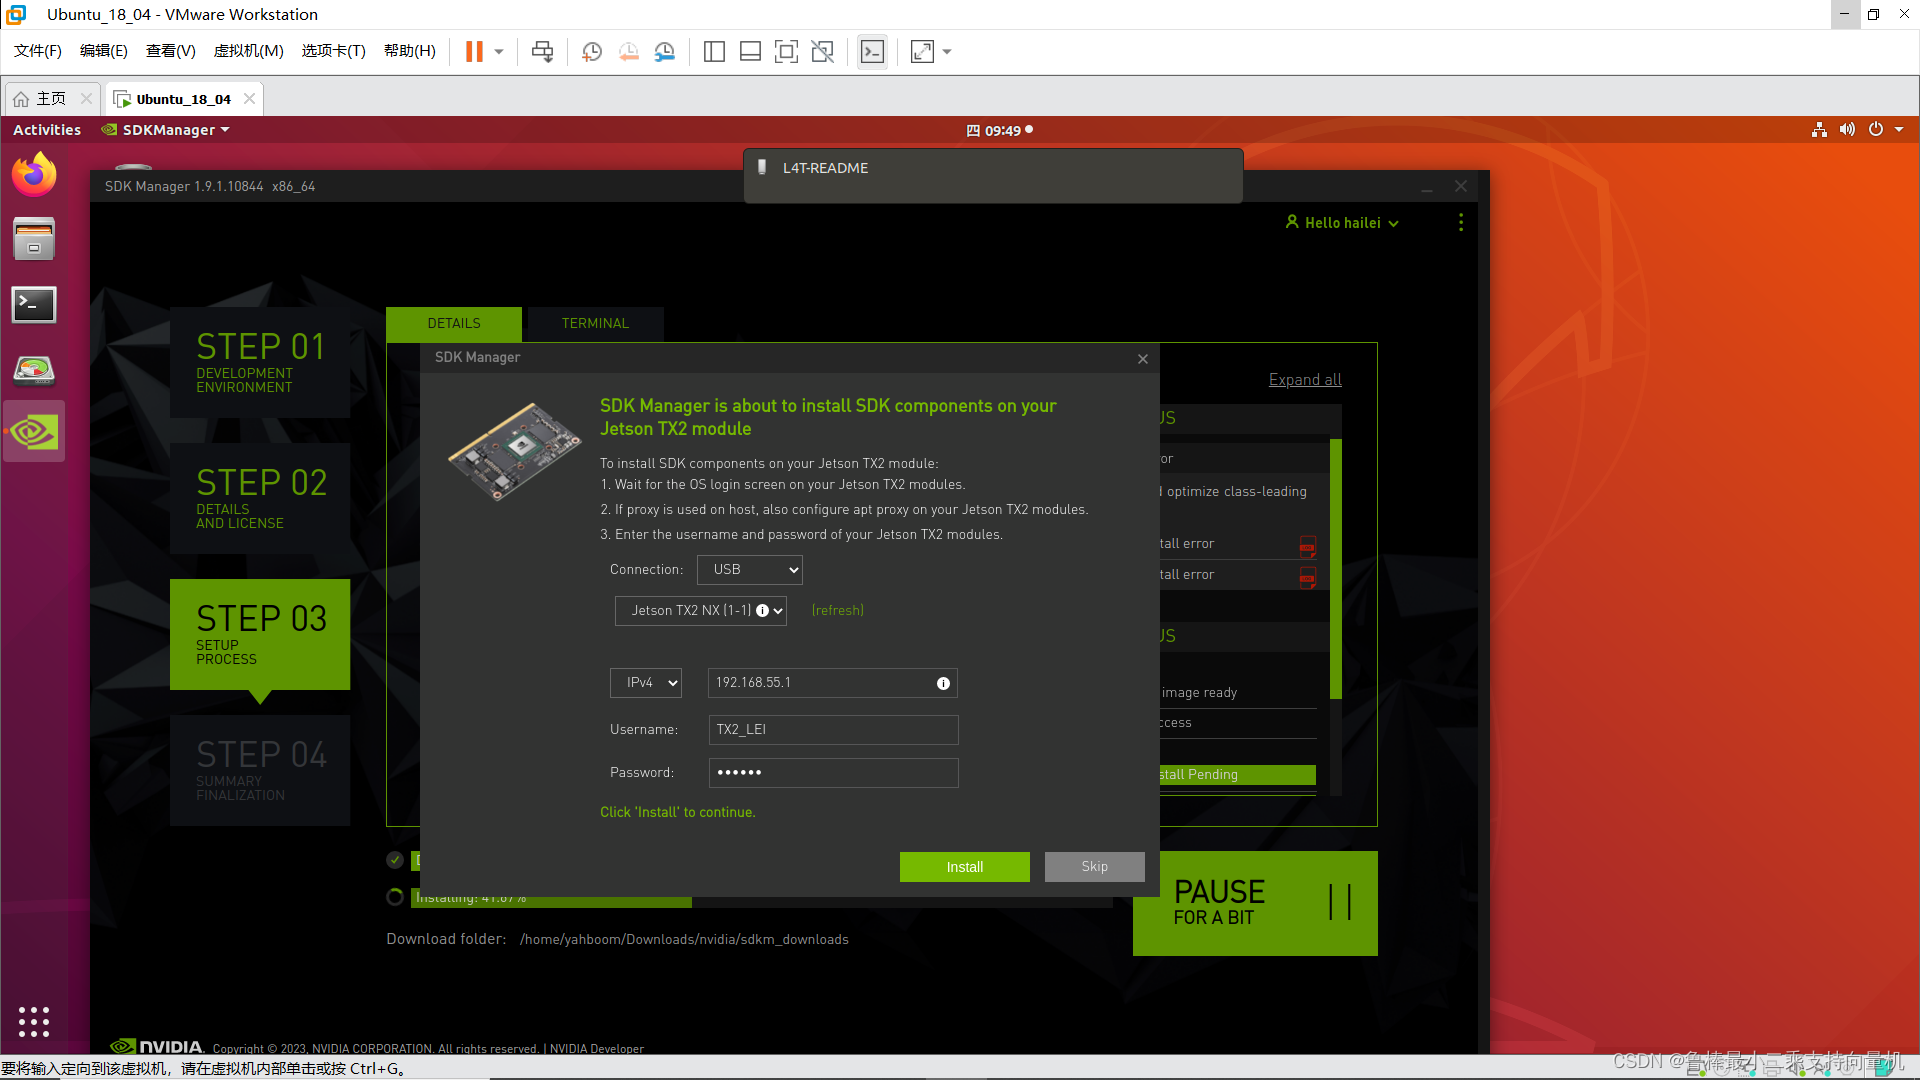
Task: Open the power options dropdown arrow
Action: point(499,51)
